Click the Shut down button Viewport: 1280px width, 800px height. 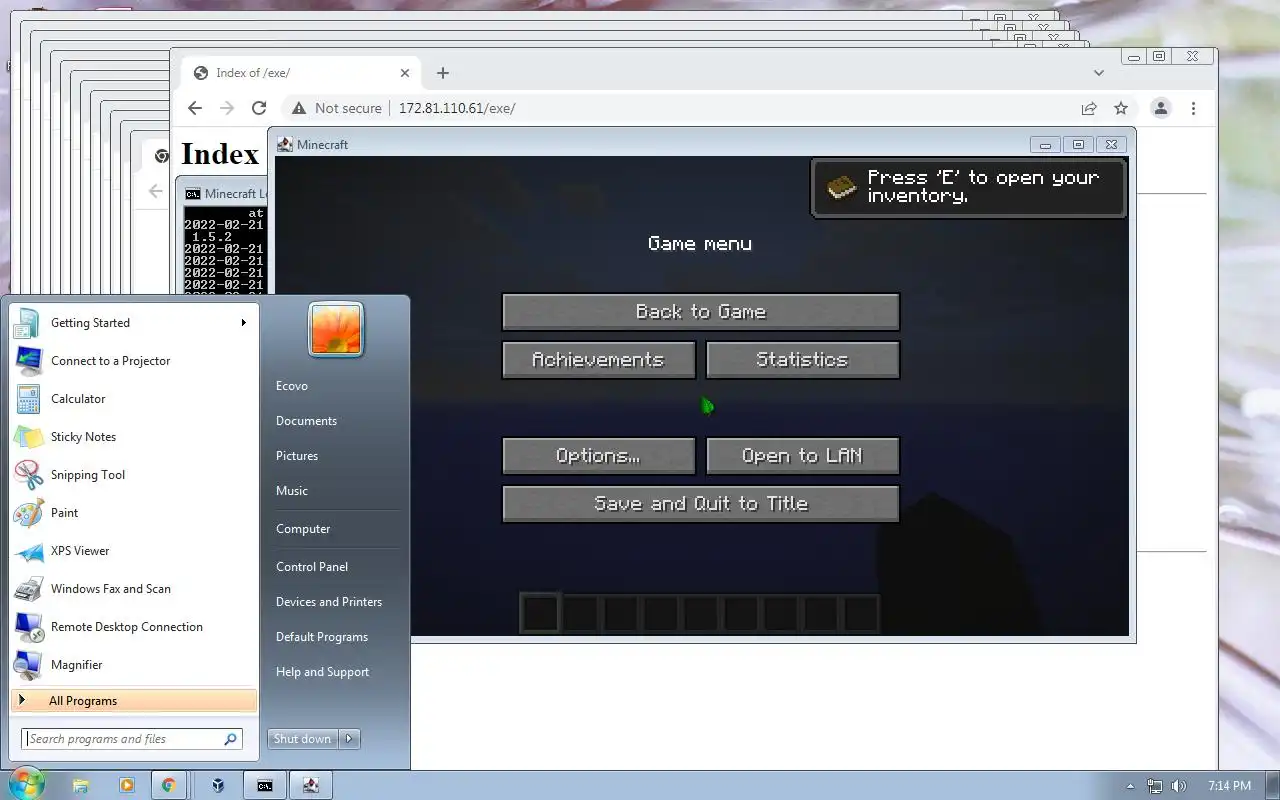[303, 739]
